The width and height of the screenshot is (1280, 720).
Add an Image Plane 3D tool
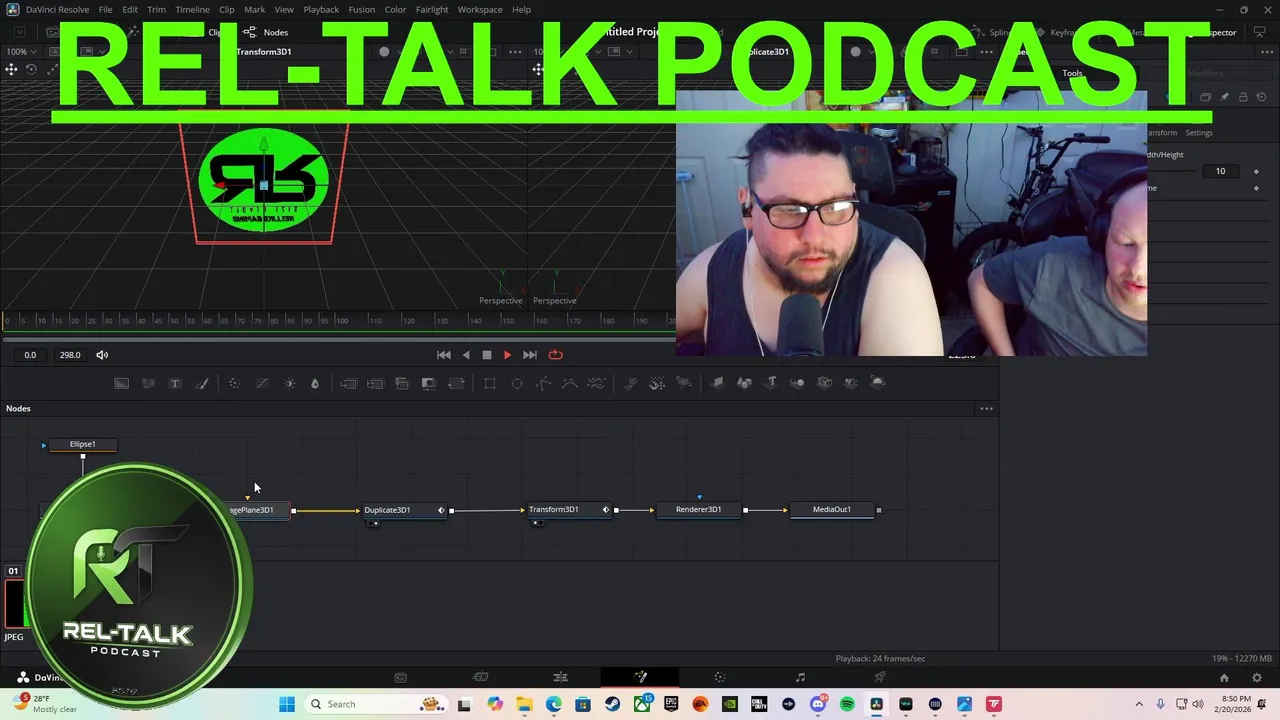point(717,383)
